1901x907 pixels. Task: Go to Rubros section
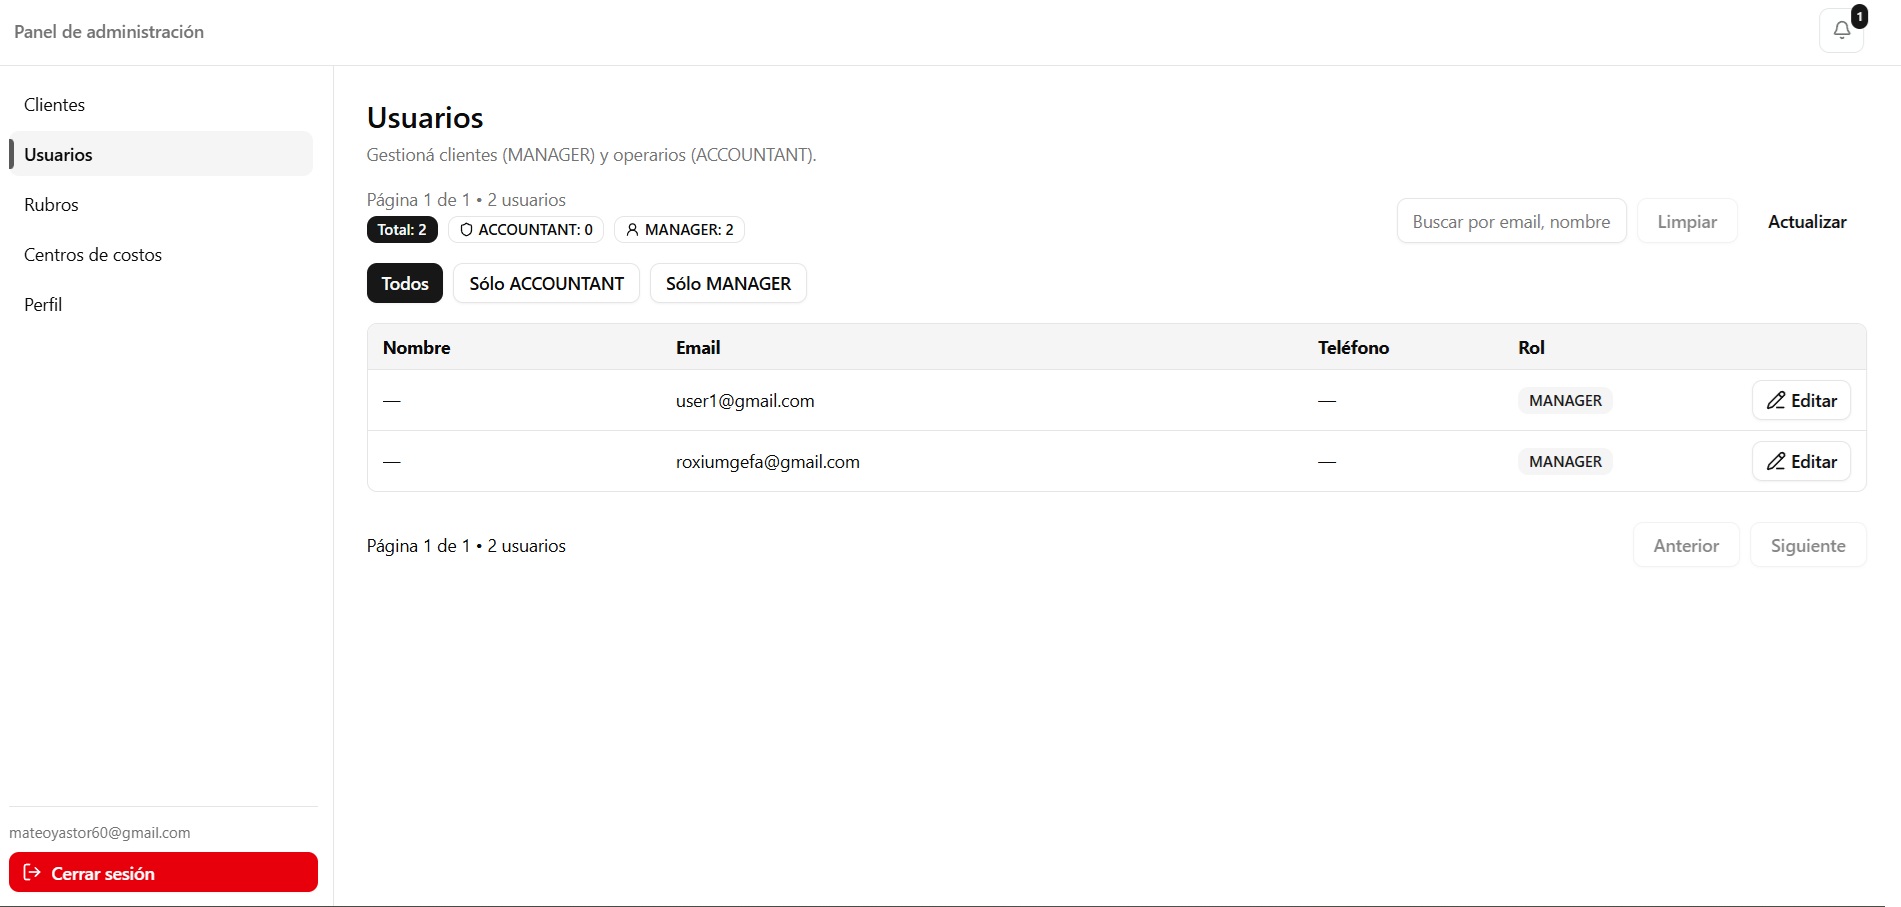[x=52, y=205]
